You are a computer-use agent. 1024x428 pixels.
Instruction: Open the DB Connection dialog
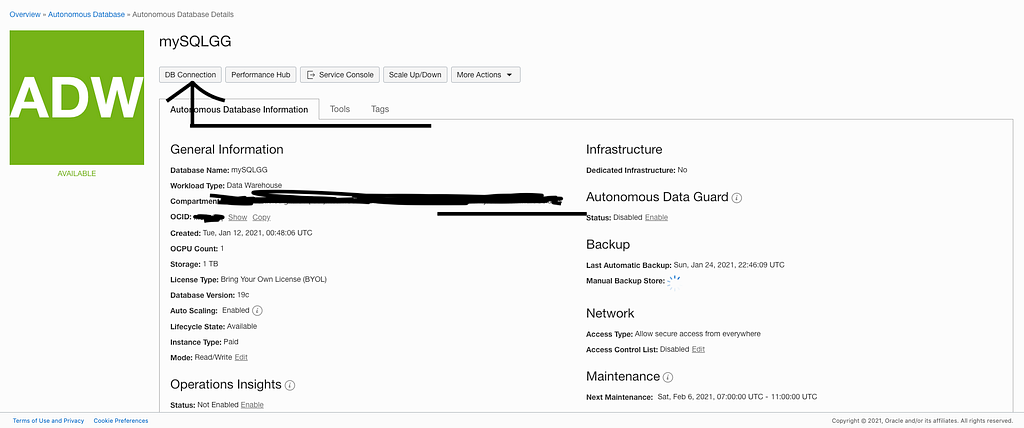pos(191,74)
